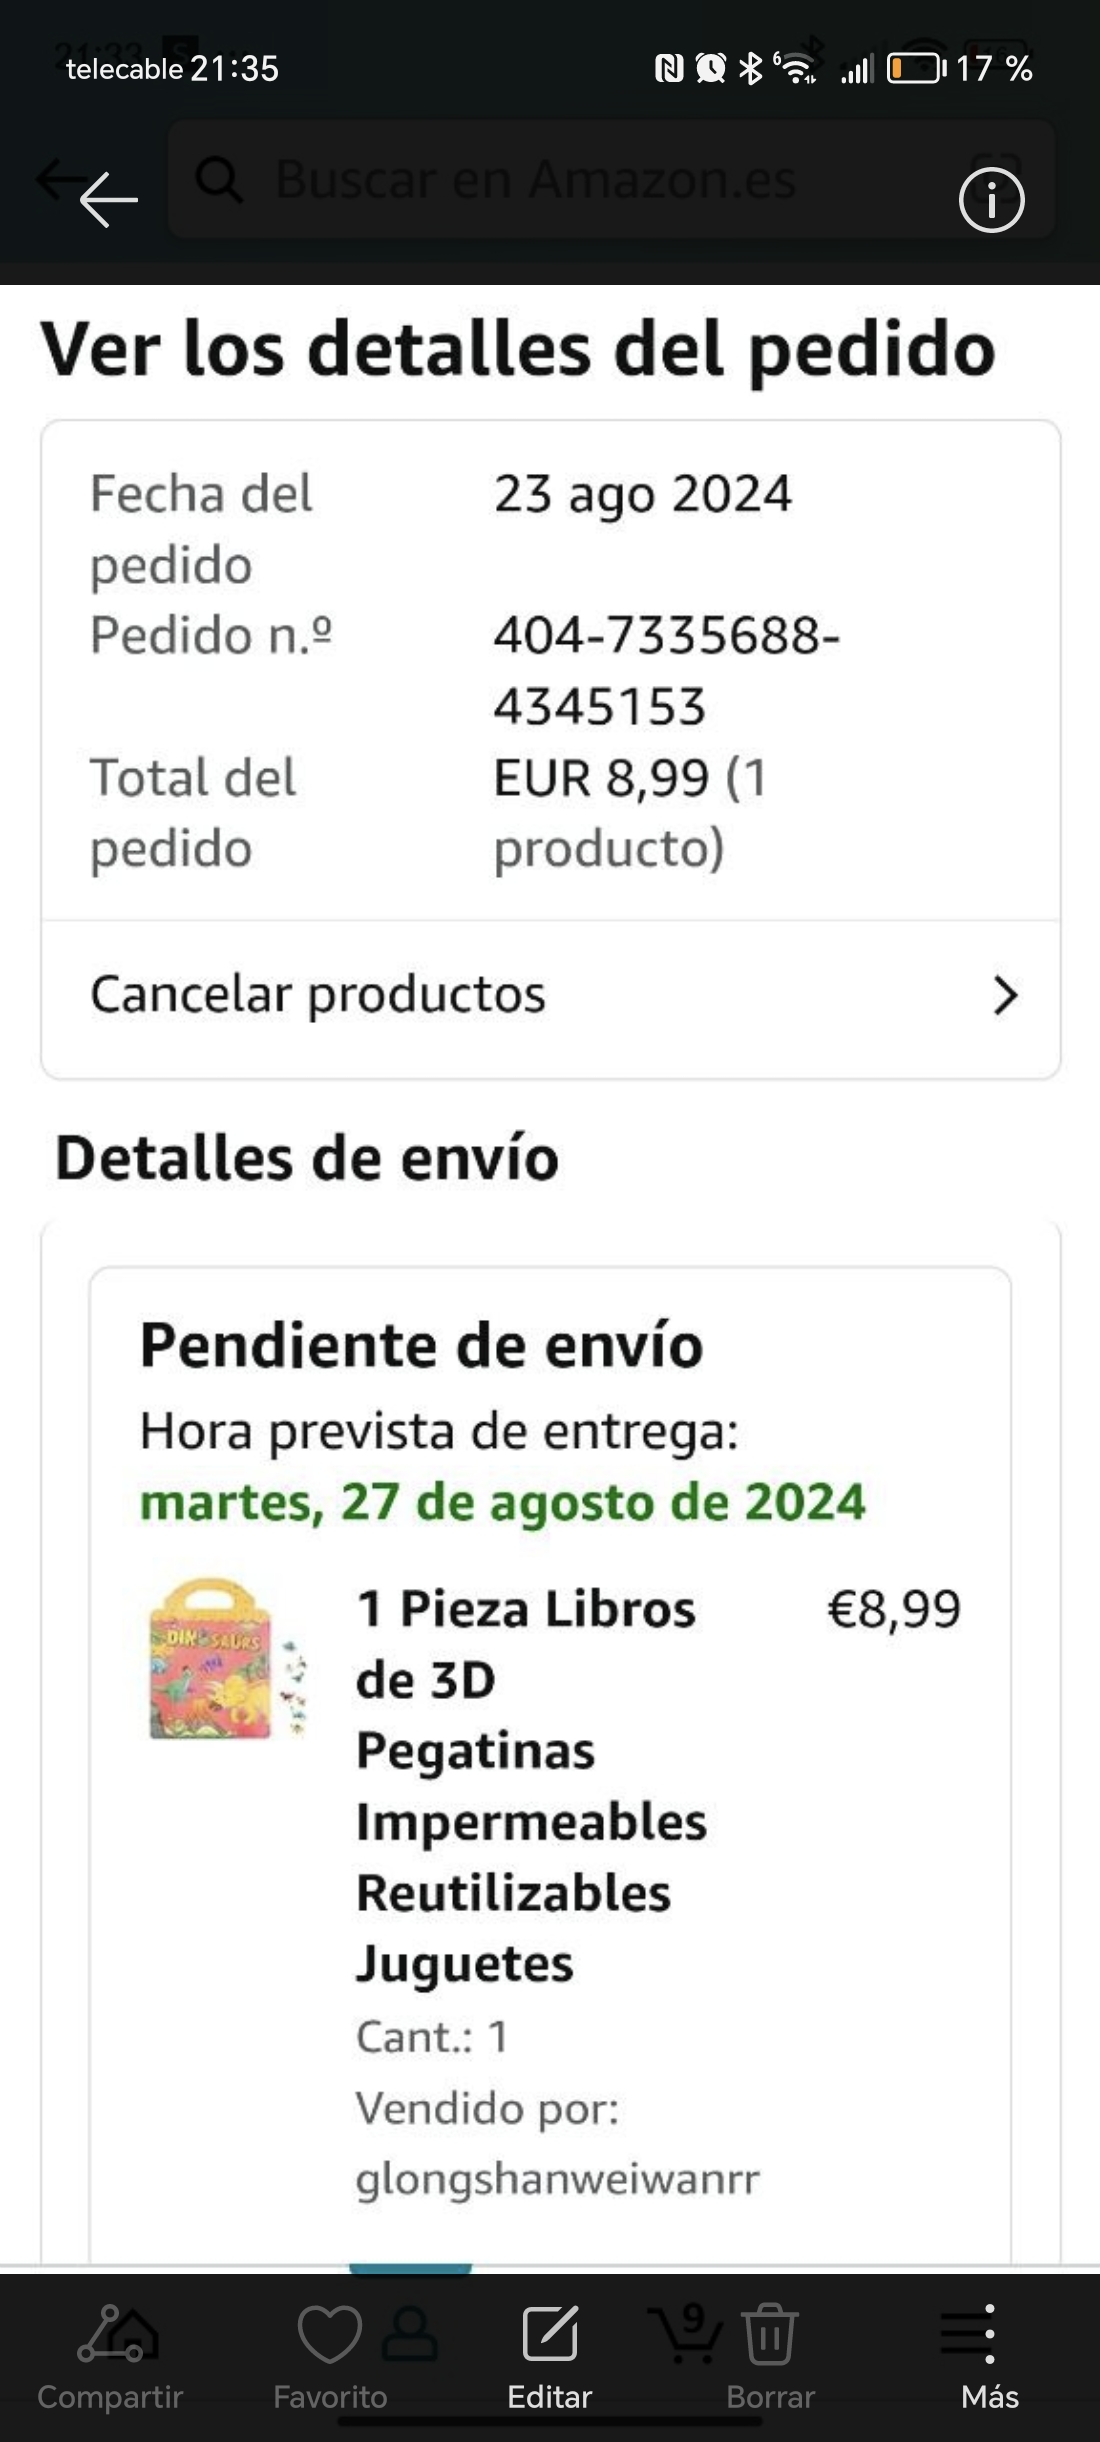Image resolution: width=1100 pixels, height=2442 pixels.
Task: Tap the magnifier search icon
Action: point(218,180)
